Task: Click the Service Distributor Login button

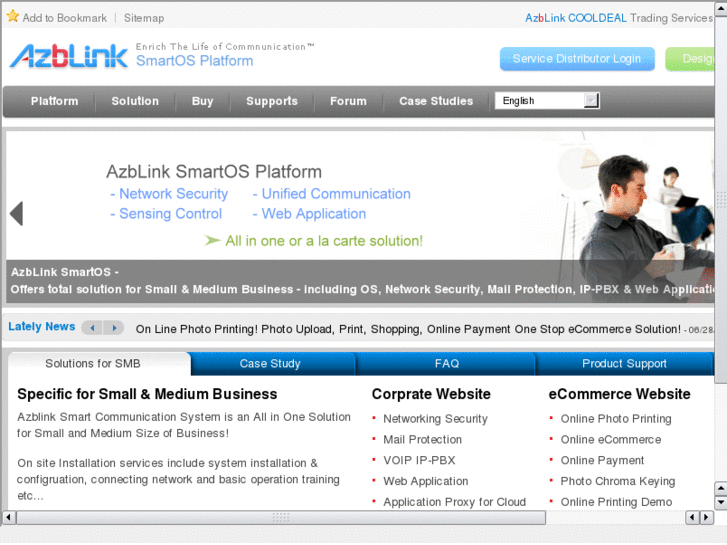Action: tap(577, 59)
